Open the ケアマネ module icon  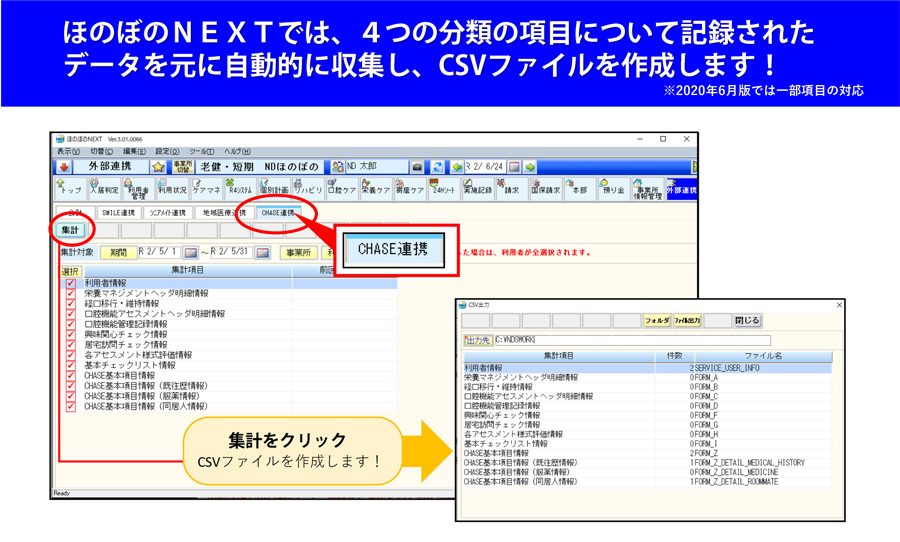[206, 189]
